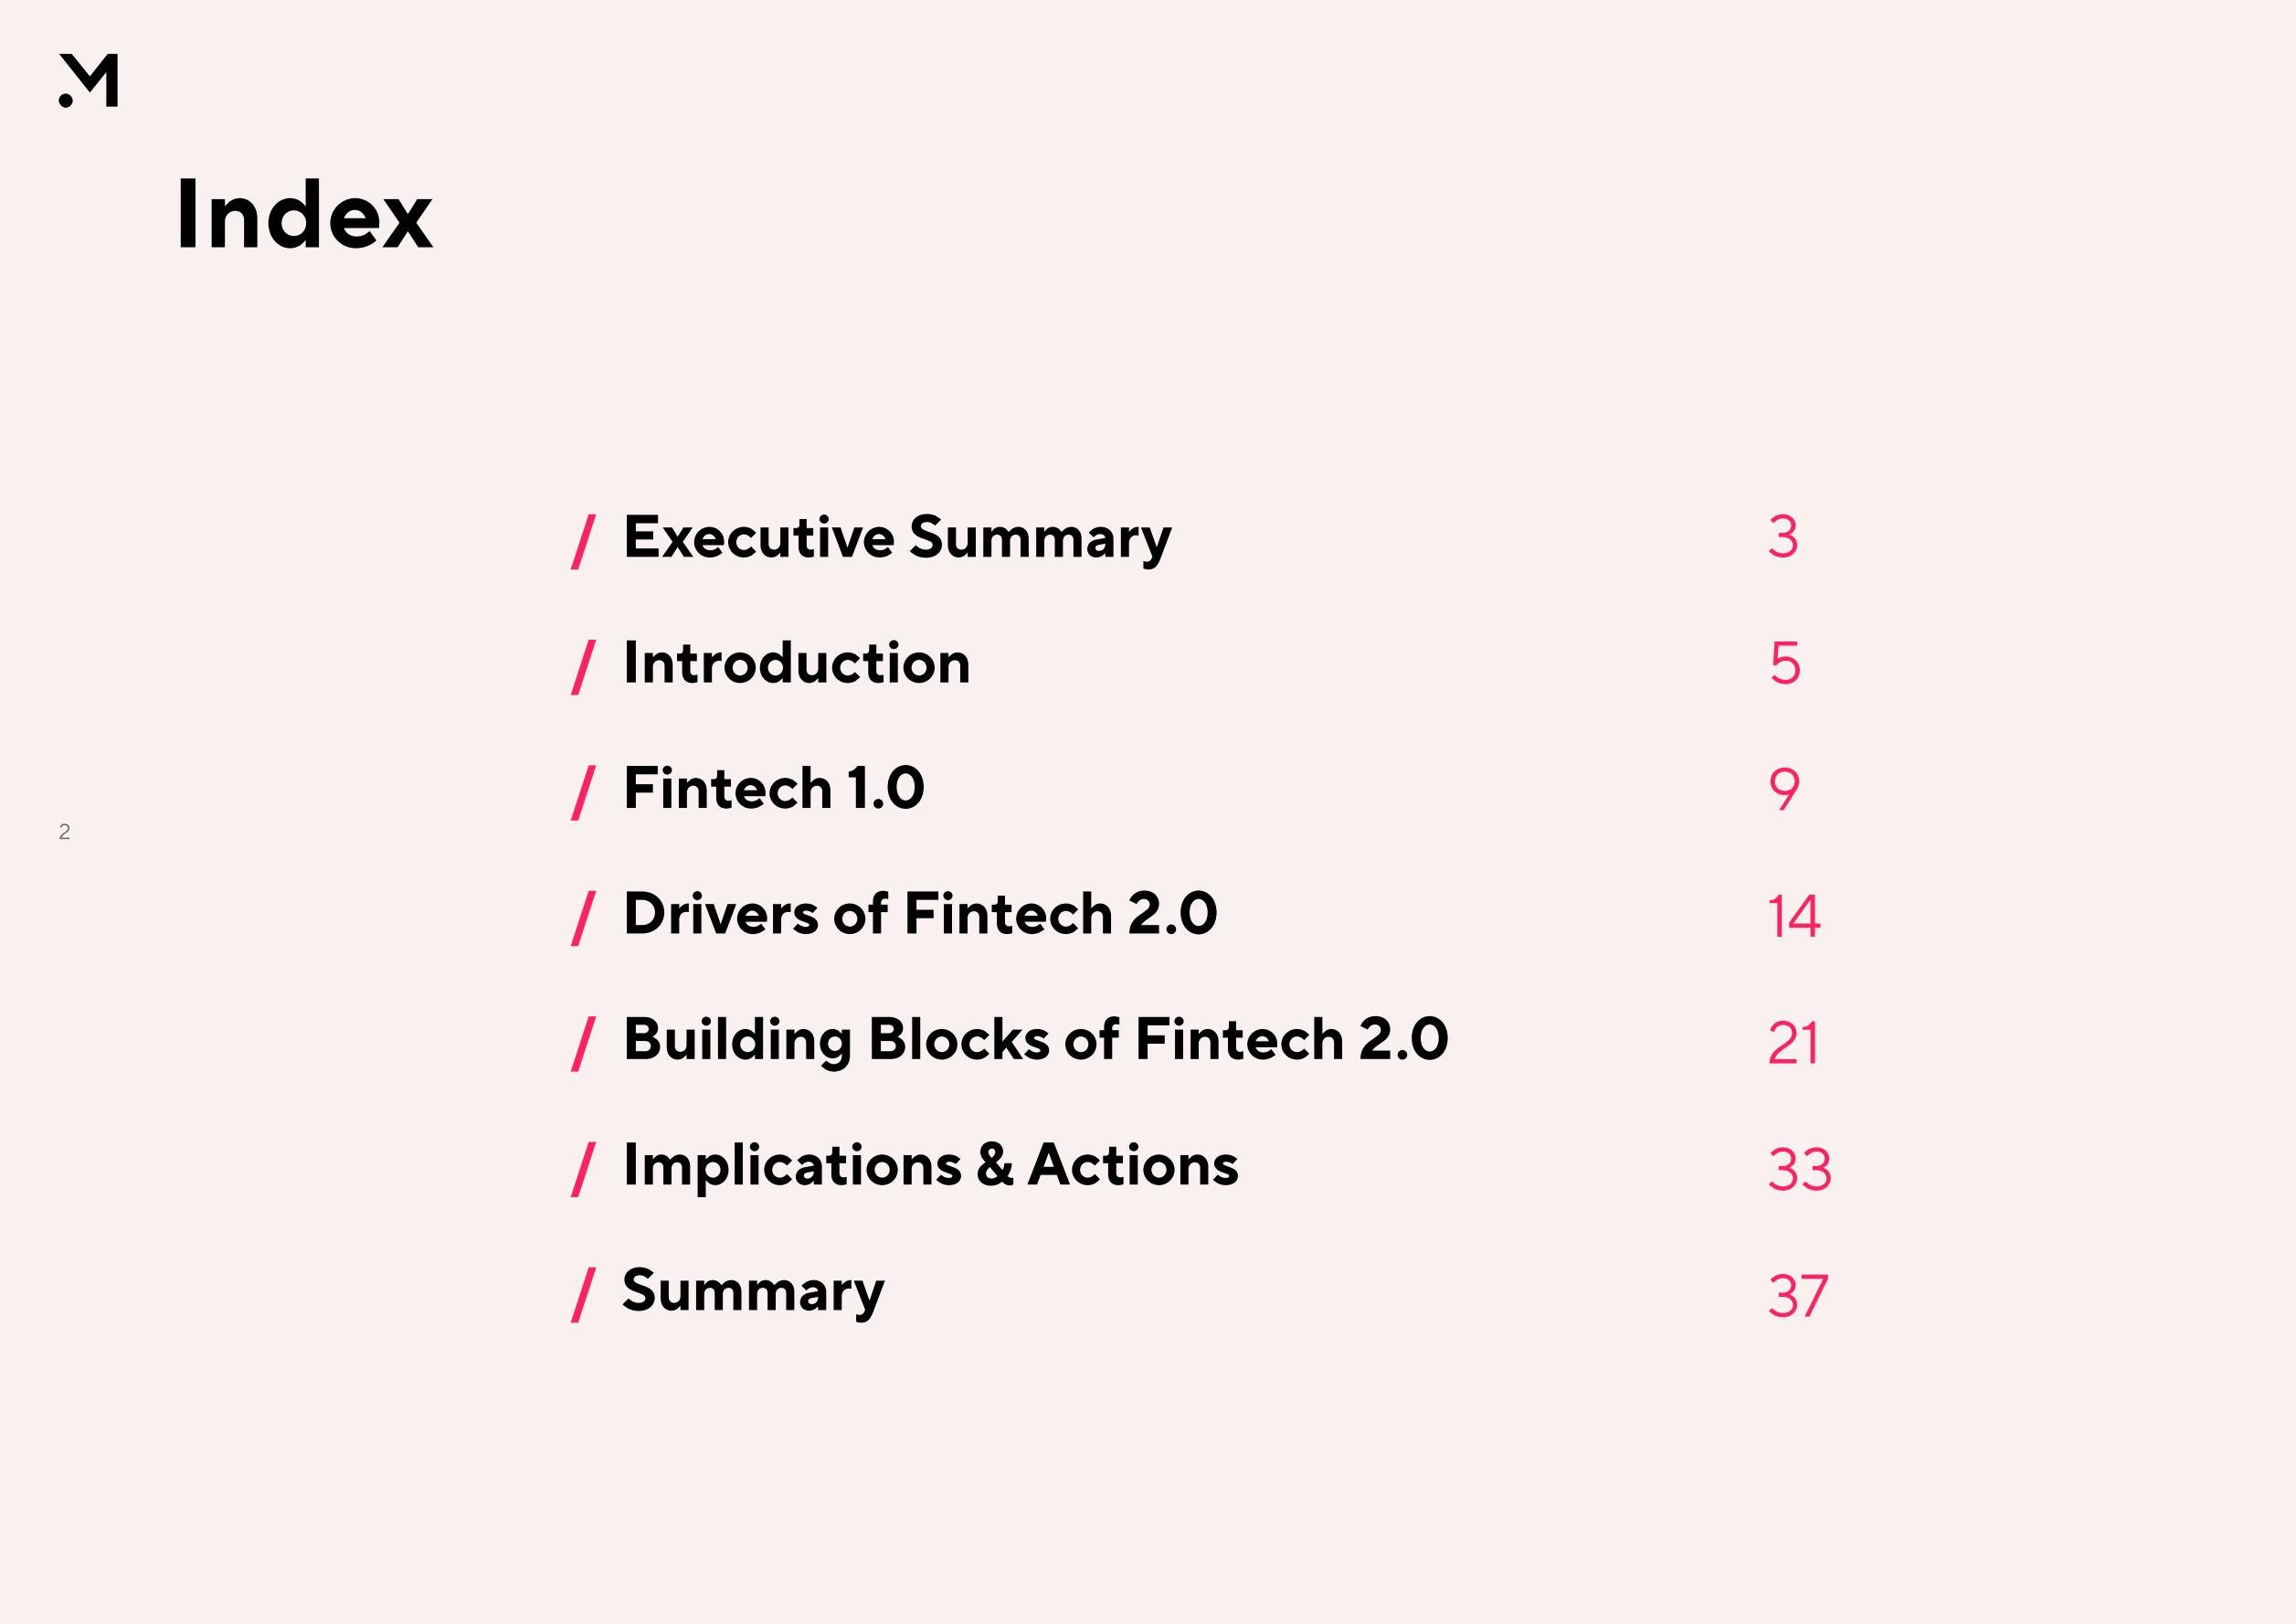Click the M logo icon
Screen dimensions: 2296x1624
88,80
